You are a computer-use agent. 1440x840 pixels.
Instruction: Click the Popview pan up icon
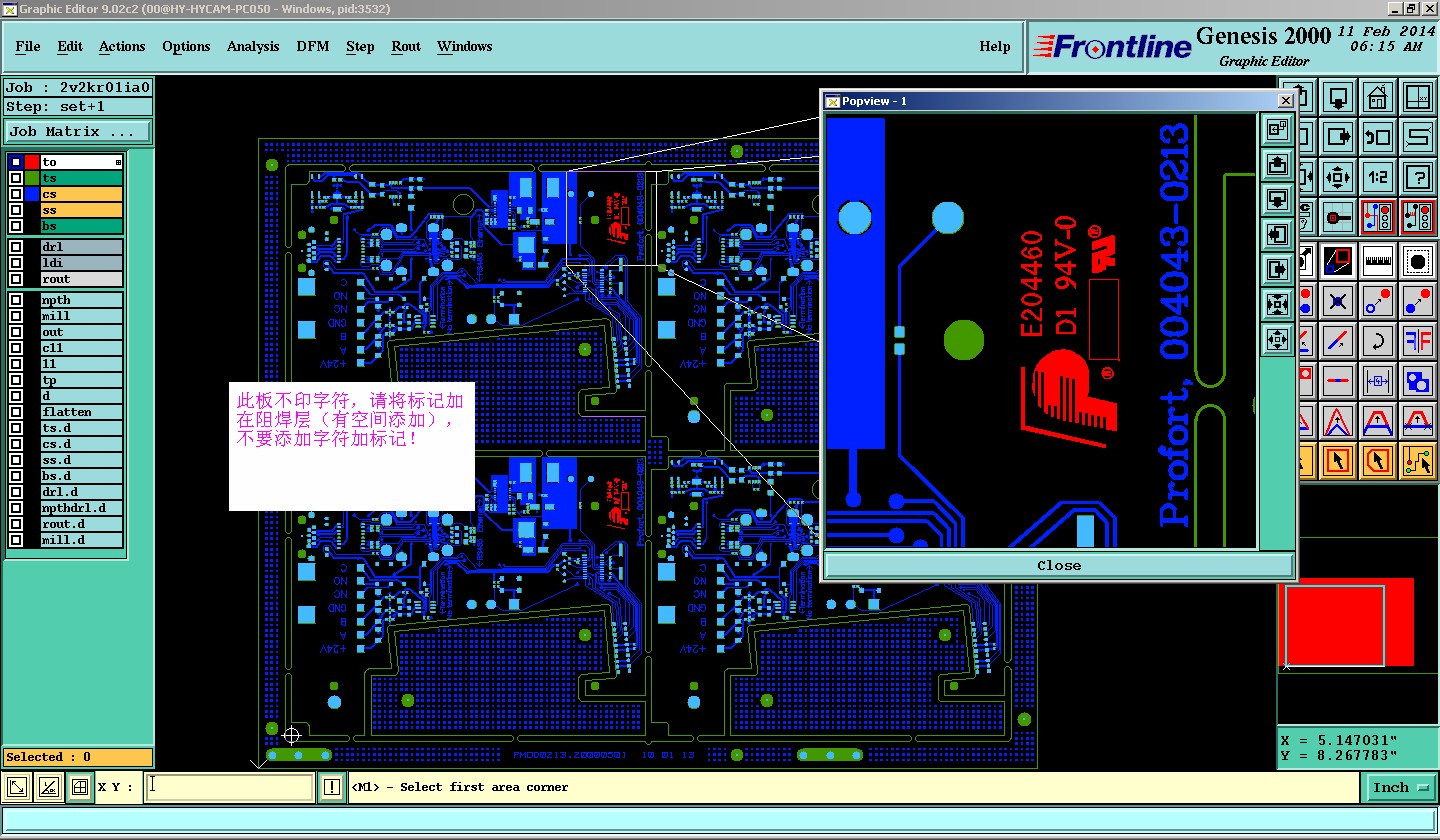[1277, 165]
